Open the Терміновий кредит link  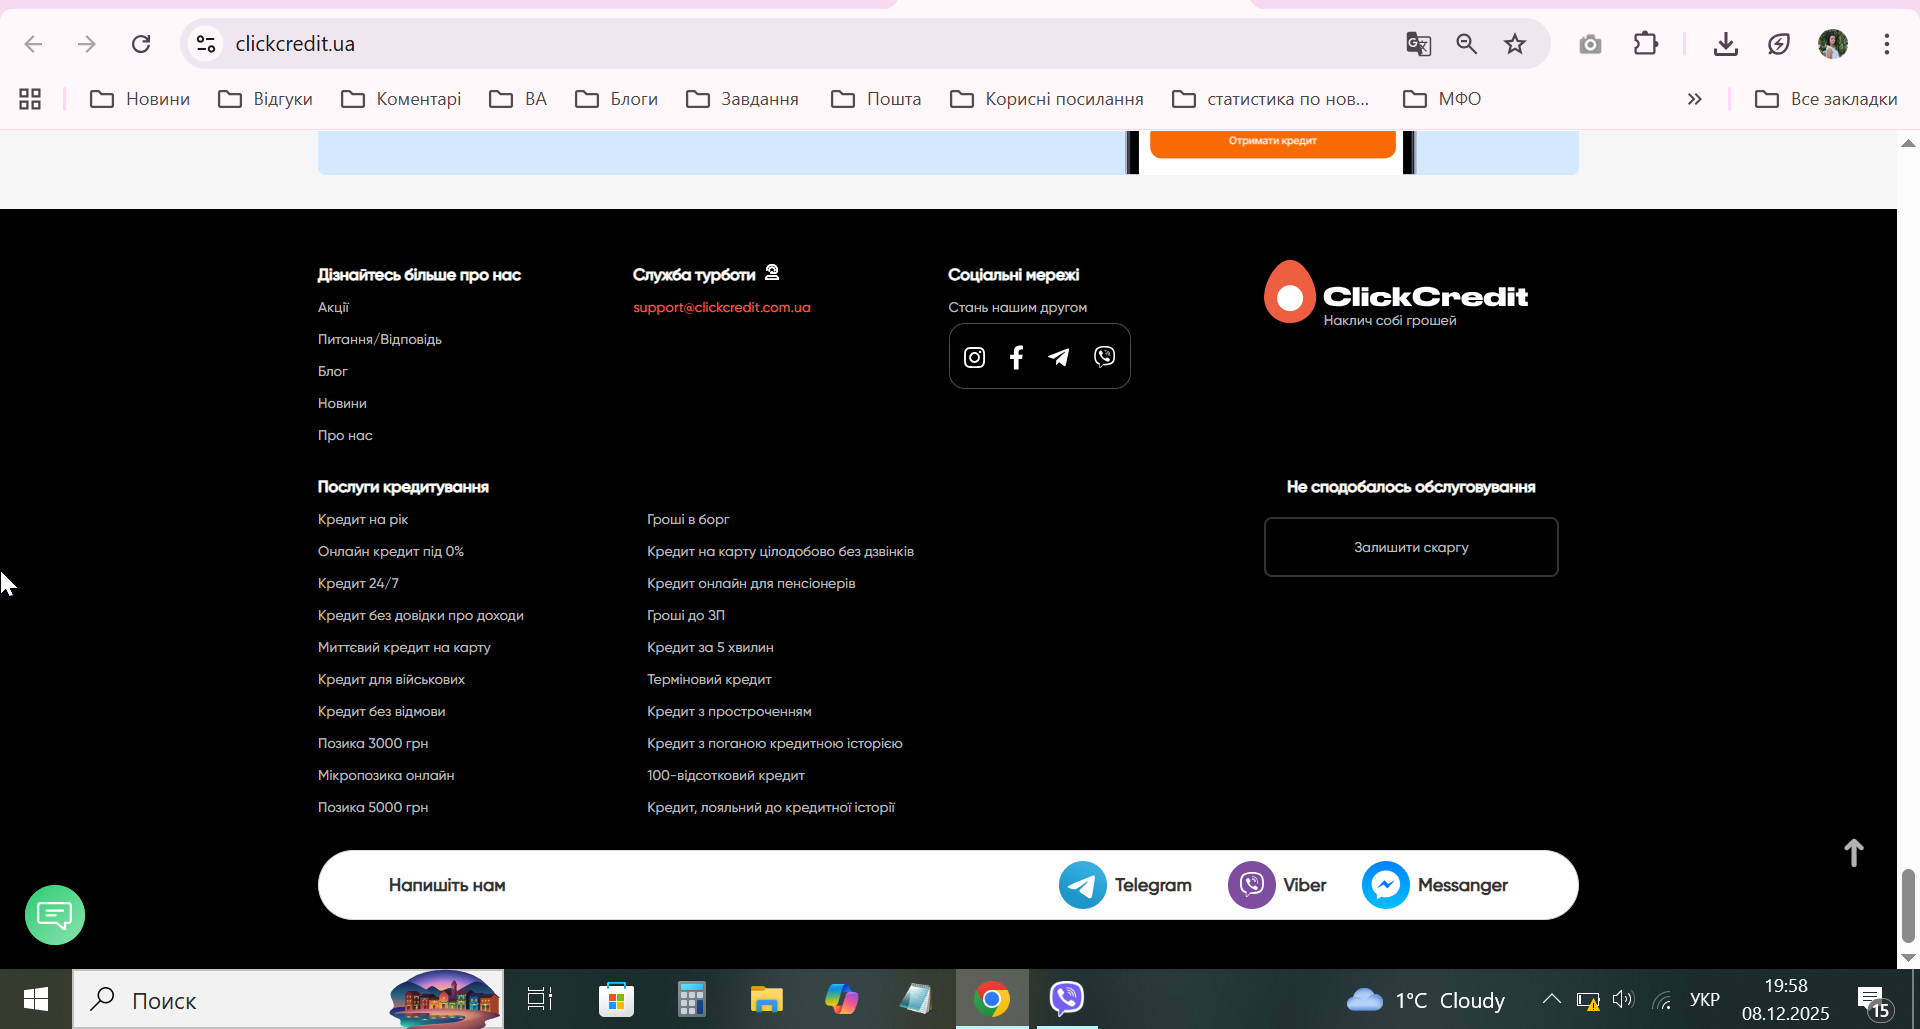pos(709,679)
